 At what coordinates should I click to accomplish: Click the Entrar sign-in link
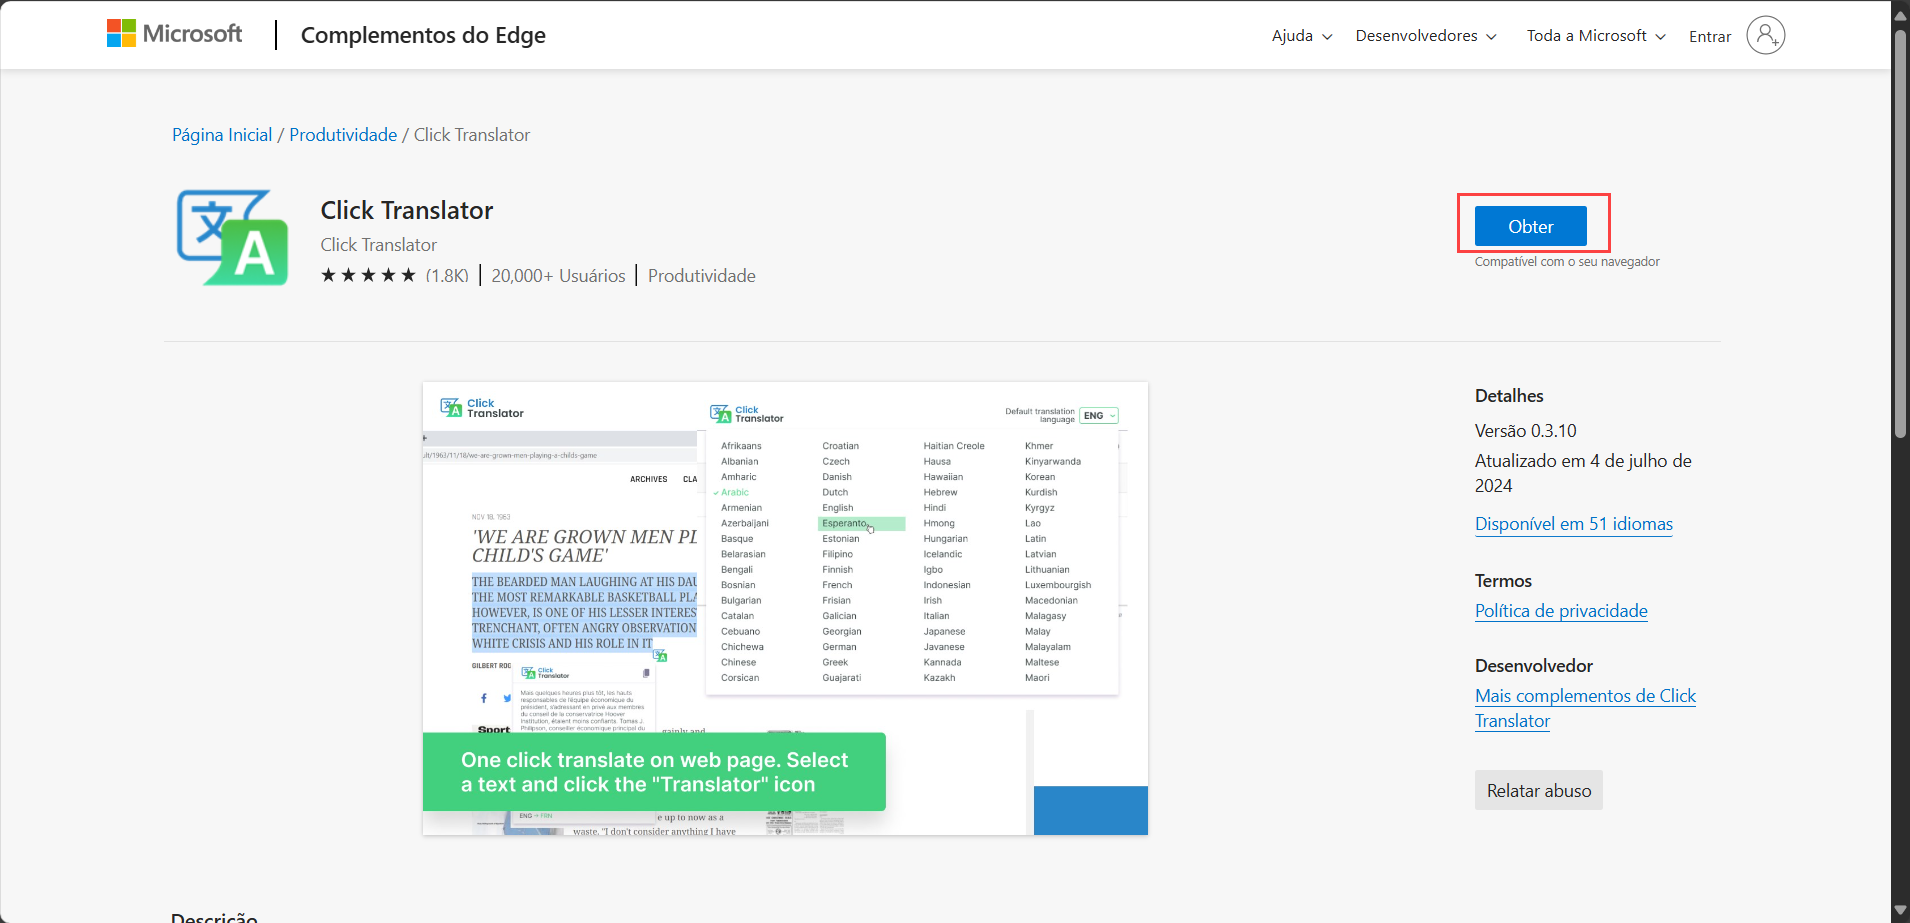click(x=1710, y=37)
